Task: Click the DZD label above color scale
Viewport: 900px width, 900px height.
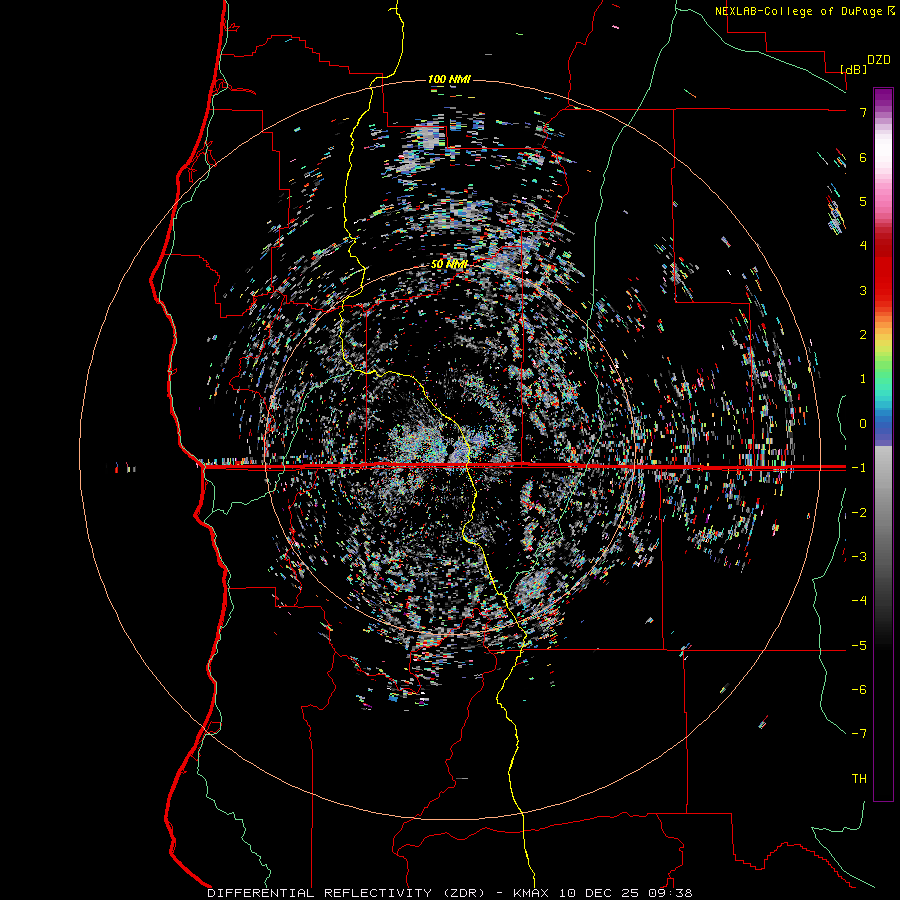Action: [x=879, y=60]
